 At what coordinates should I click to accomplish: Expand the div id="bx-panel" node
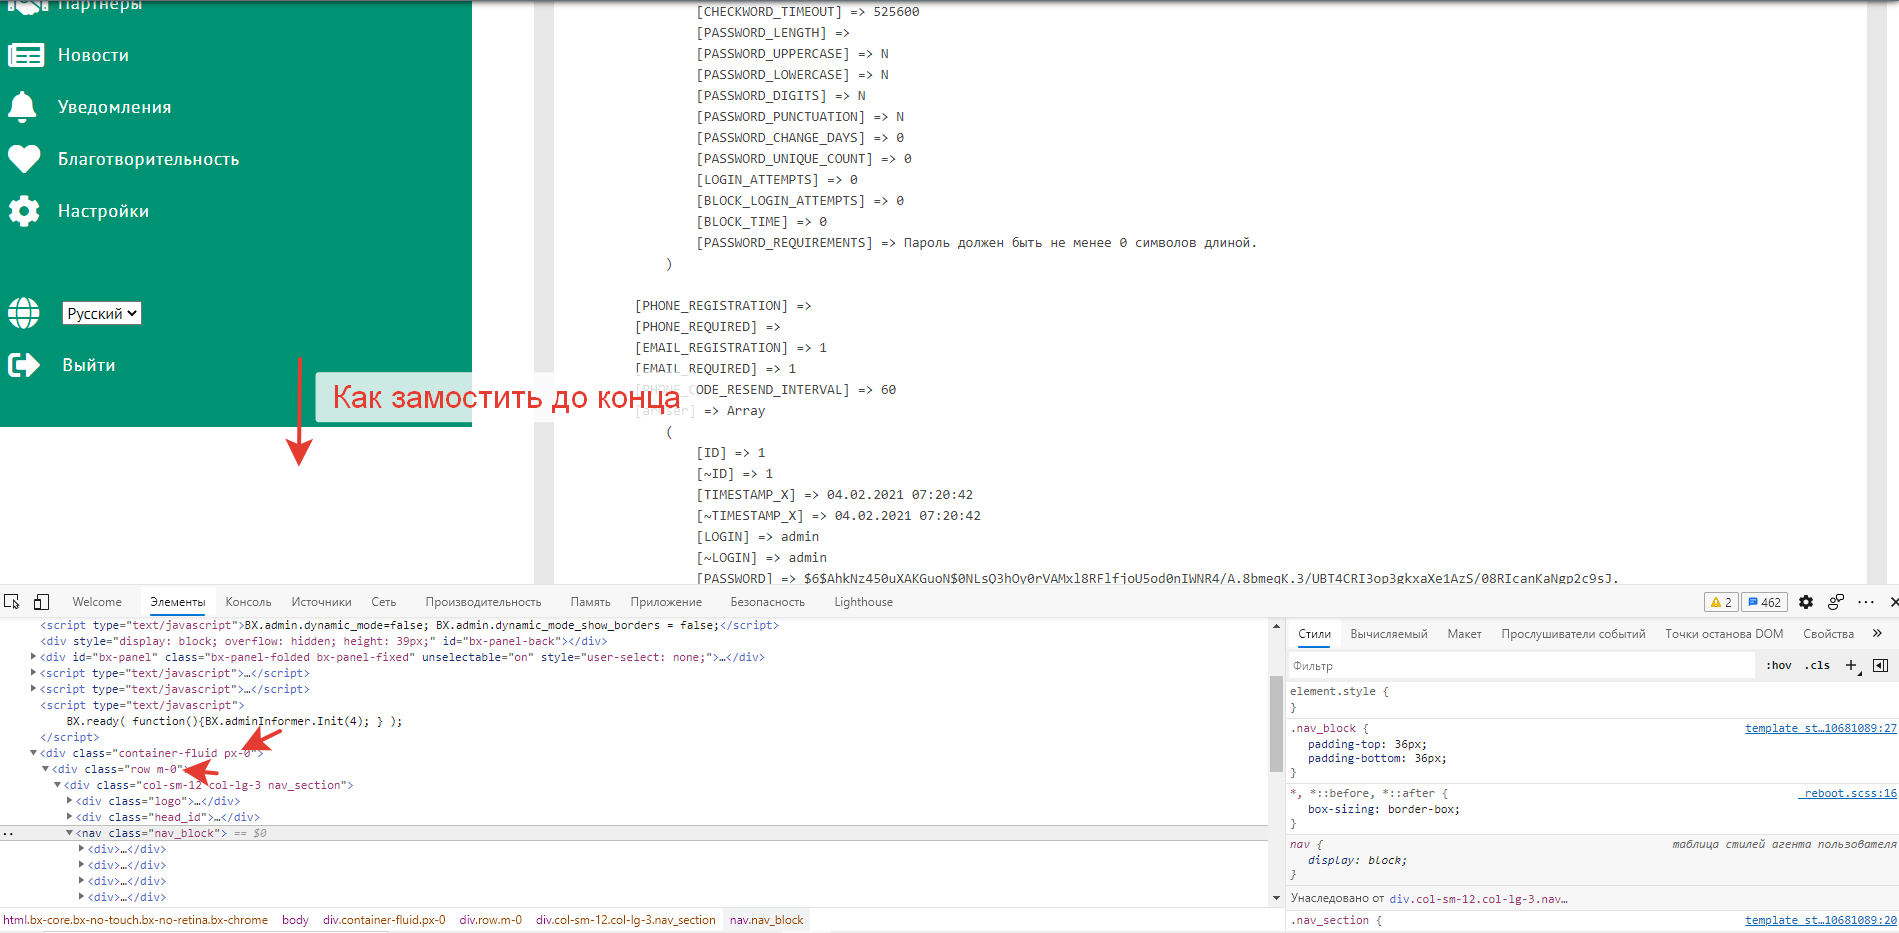(34, 657)
